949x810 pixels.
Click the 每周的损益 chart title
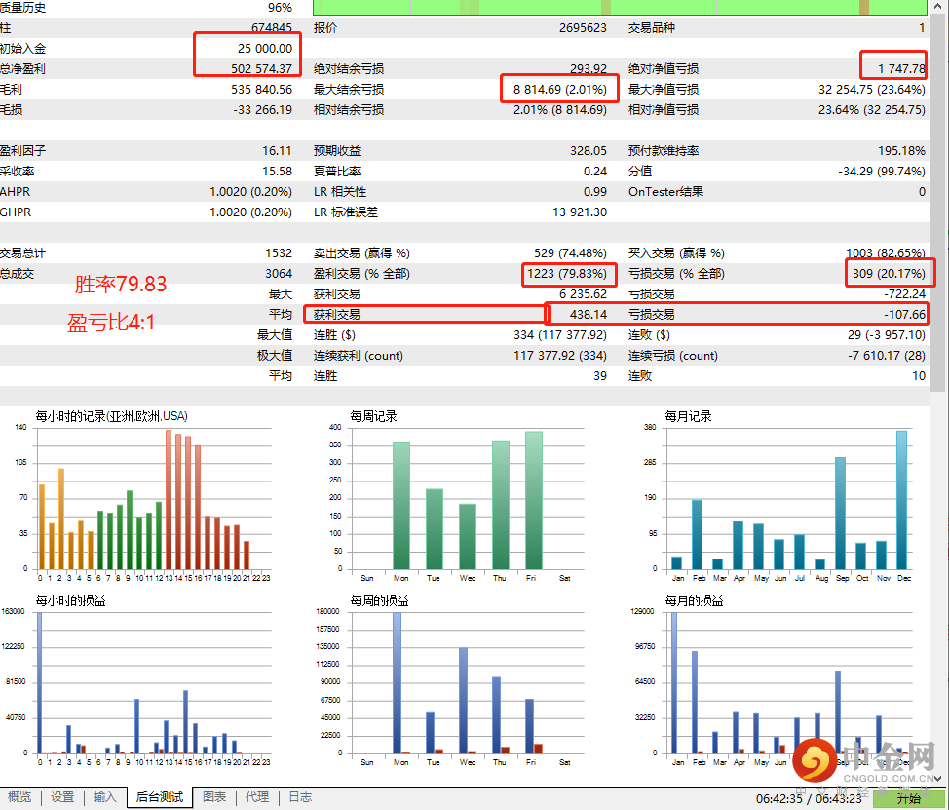pos(379,601)
